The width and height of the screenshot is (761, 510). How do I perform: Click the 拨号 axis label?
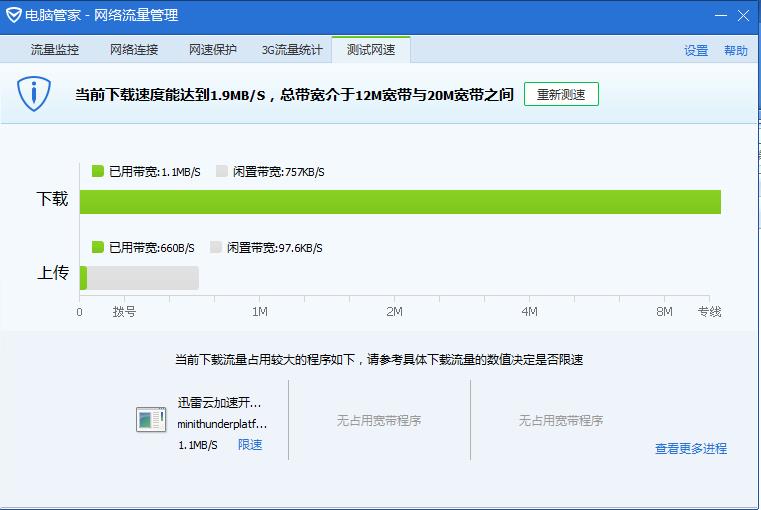tap(124, 312)
